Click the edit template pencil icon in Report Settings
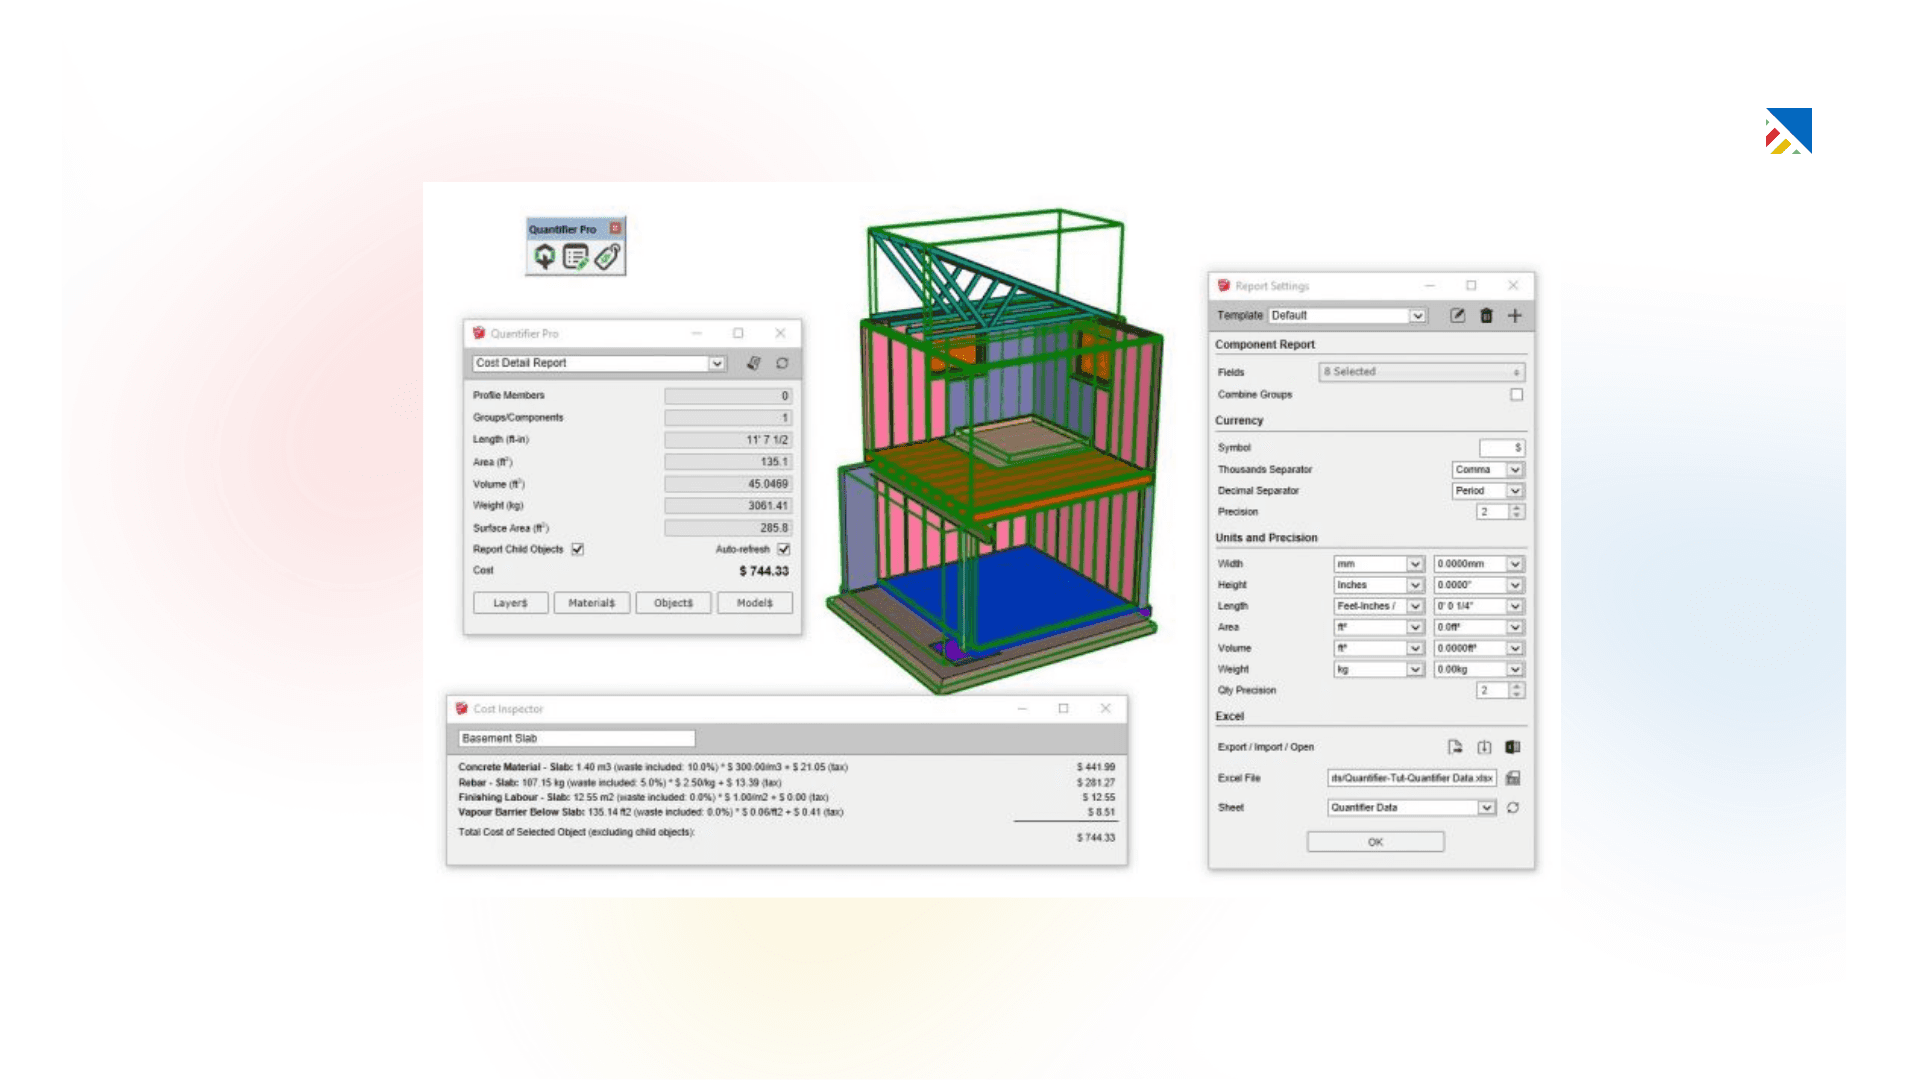1920x1080 pixels. 1457,315
